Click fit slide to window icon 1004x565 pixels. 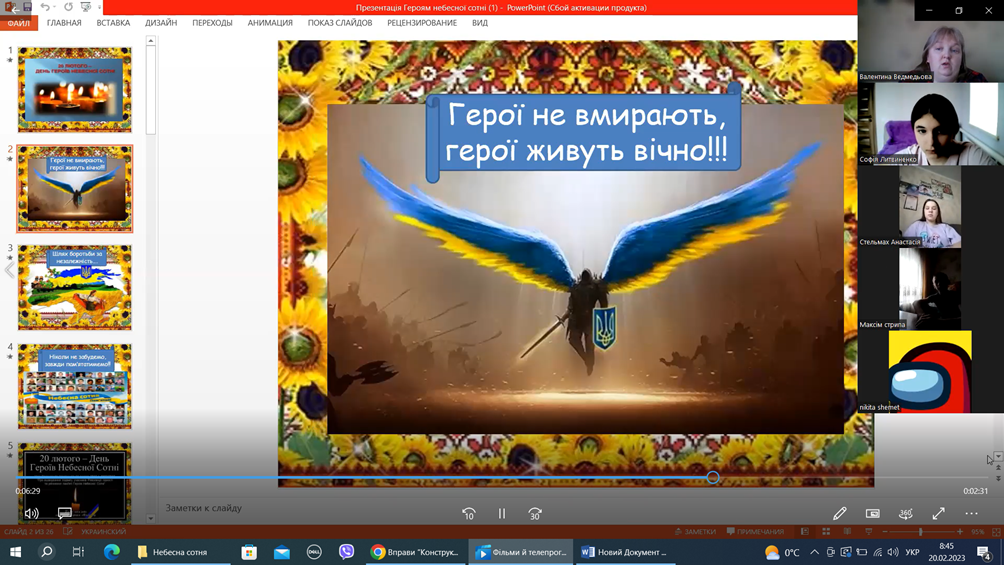996,532
